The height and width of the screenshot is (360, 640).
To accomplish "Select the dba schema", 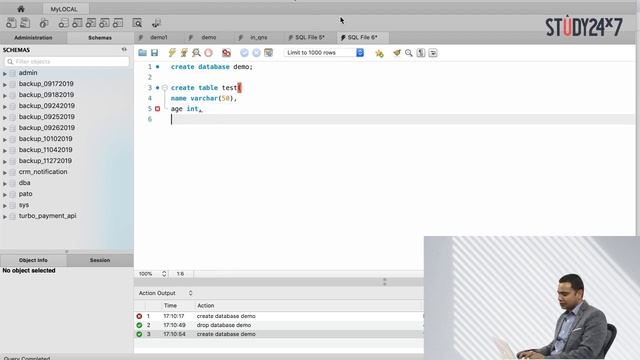I will pyautogui.click(x=24, y=183).
